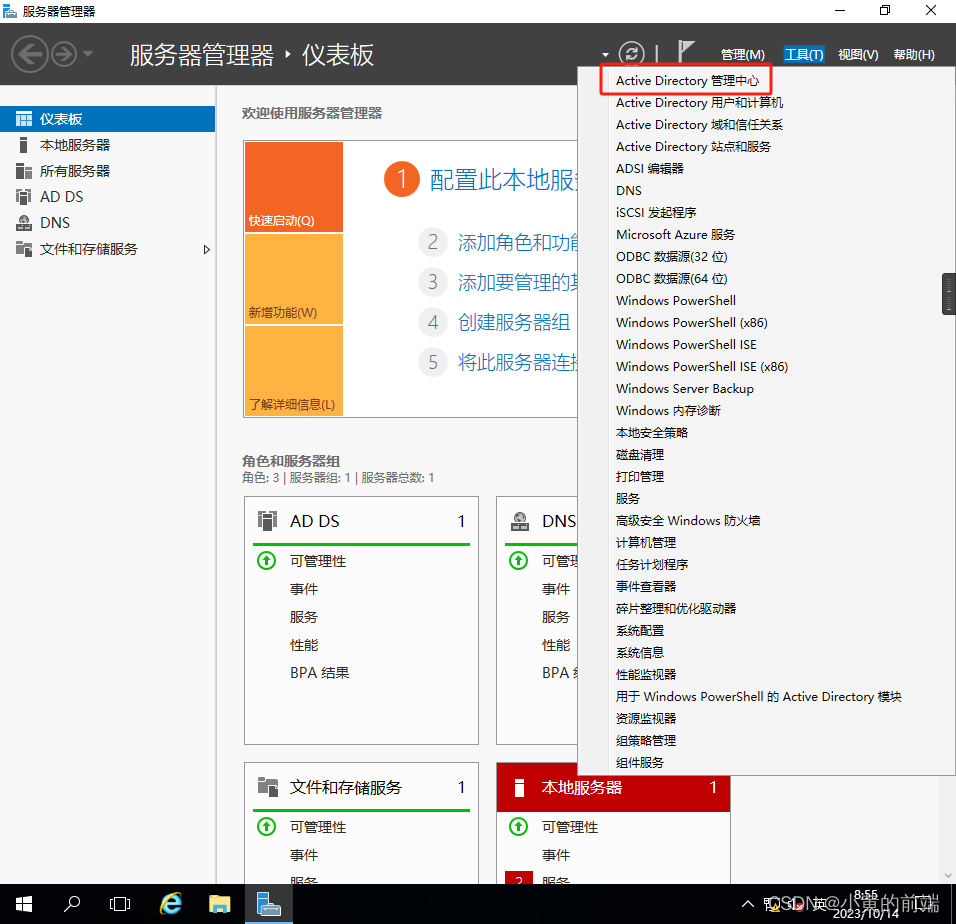The width and height of the screenshot is (956, 924).
Task: Click the 添加角色和功能 link
Action: 518,243
